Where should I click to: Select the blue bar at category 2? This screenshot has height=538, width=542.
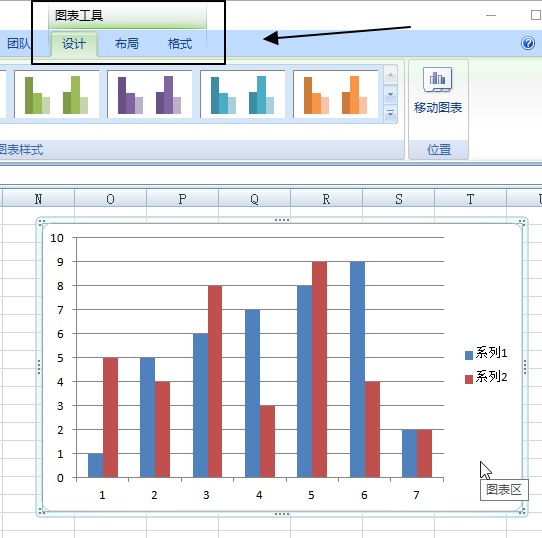(148, 417)
